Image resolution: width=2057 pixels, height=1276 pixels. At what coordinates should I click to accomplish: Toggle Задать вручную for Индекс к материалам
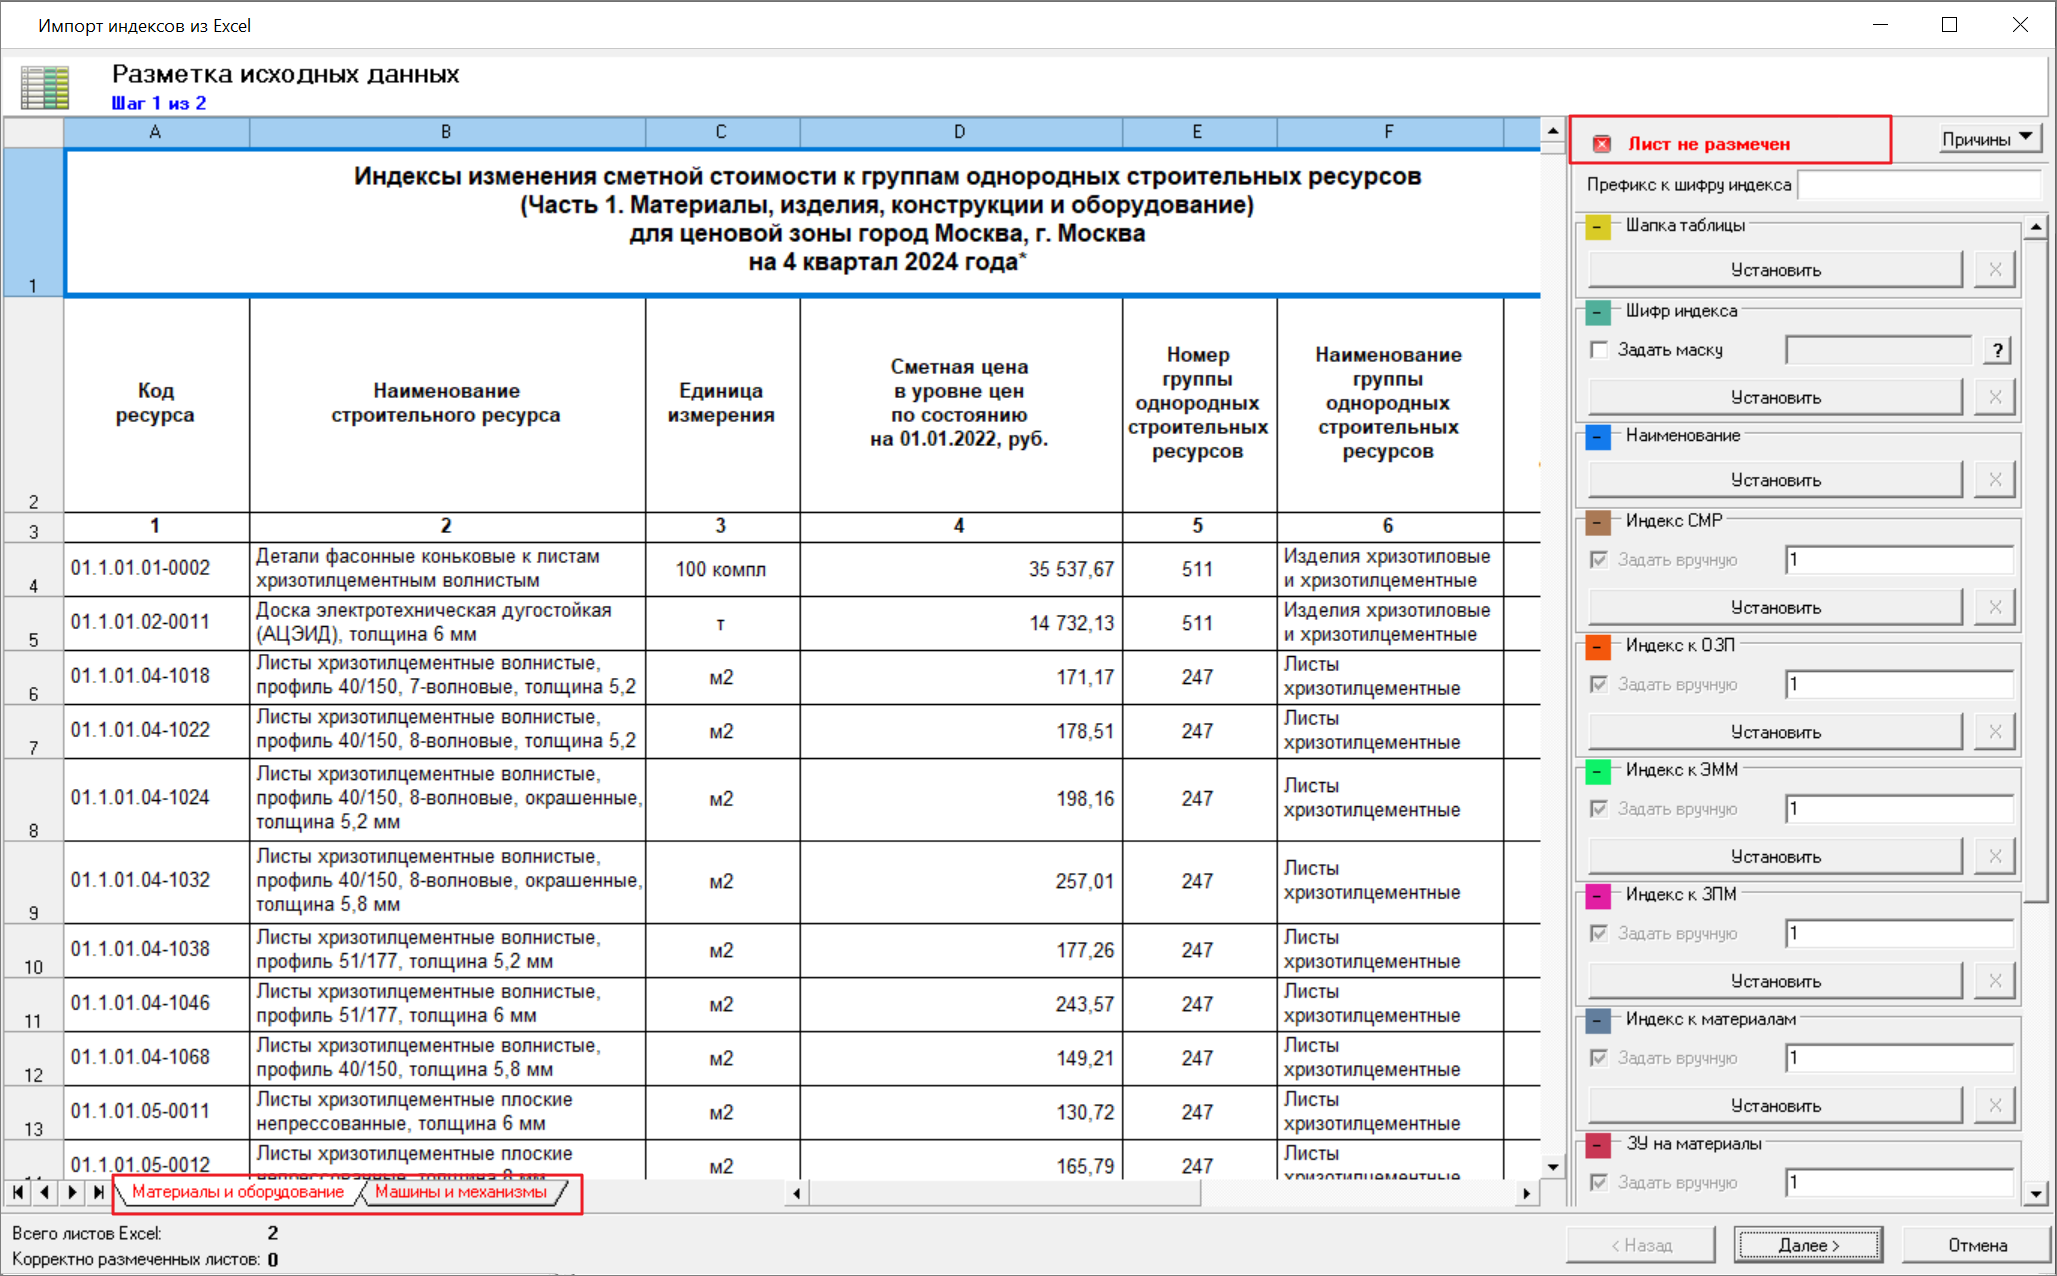click(1599, 1058)
